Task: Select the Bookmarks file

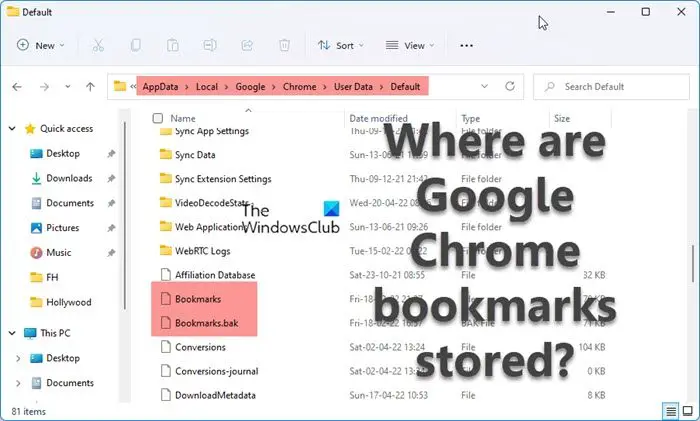Action: click(198, 299)
